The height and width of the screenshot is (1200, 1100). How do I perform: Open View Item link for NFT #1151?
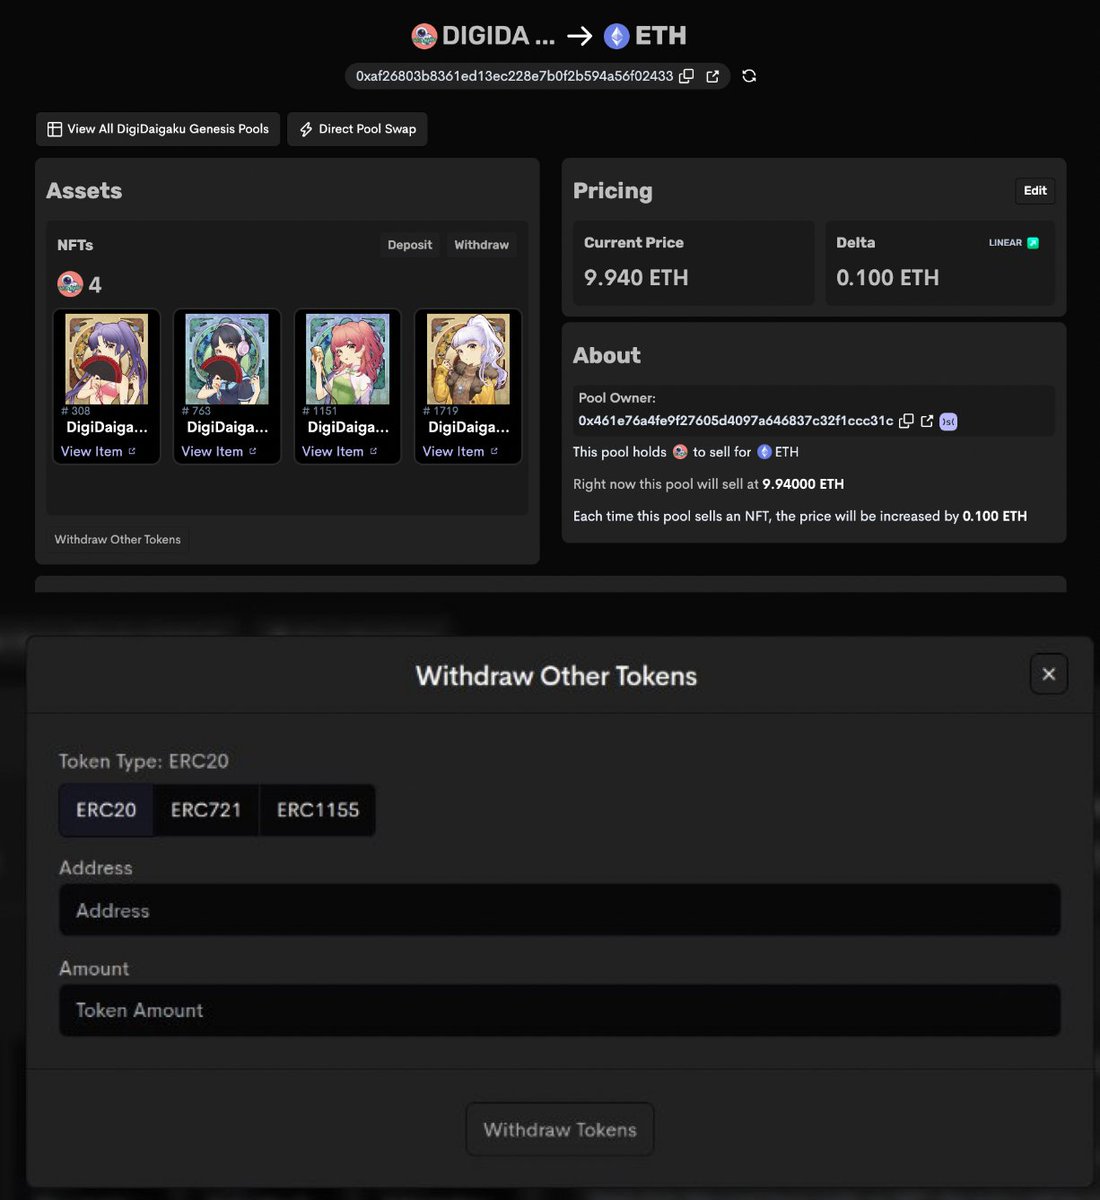[340, 452]
